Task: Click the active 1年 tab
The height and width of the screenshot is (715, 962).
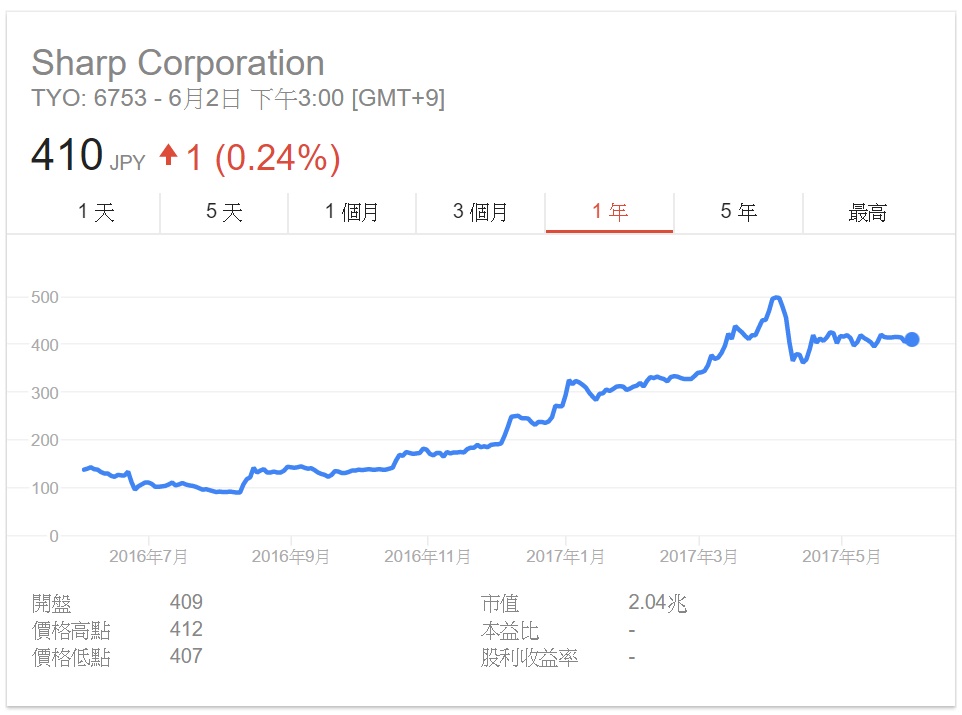Action: (609, 212)
